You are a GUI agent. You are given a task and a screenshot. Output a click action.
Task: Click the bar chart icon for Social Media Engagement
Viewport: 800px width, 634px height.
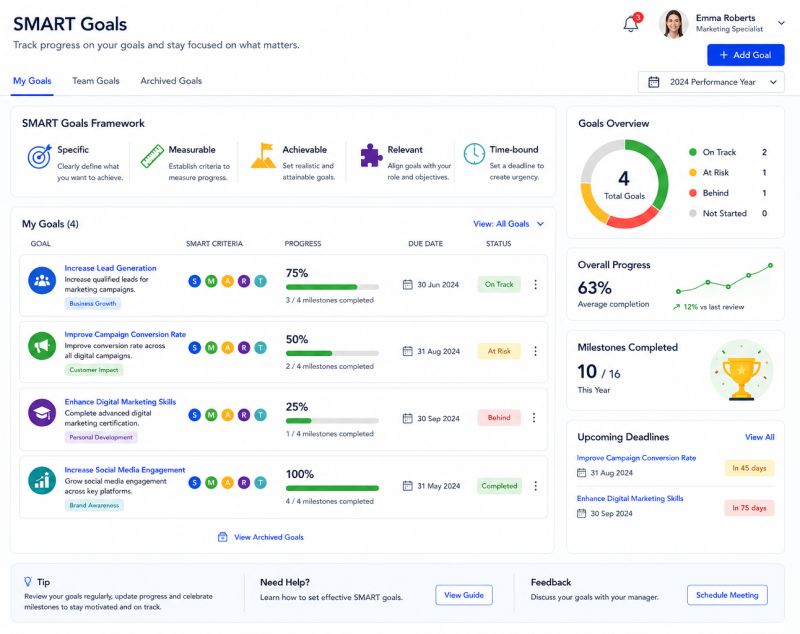point(42,480)
